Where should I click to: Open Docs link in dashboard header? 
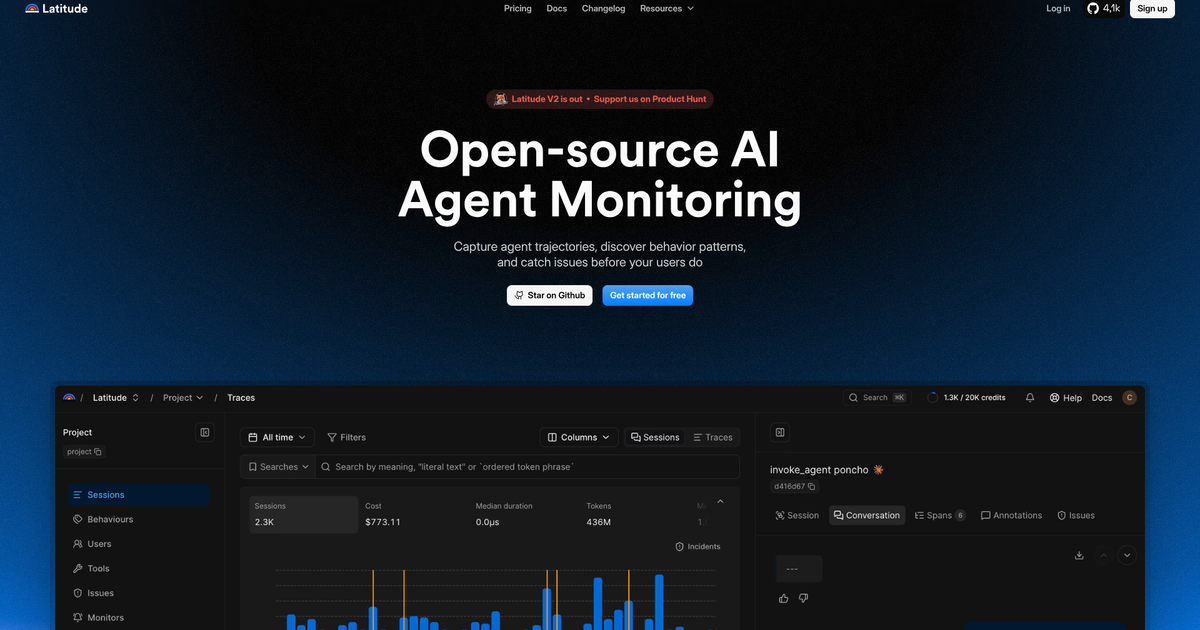point(1102,398)
